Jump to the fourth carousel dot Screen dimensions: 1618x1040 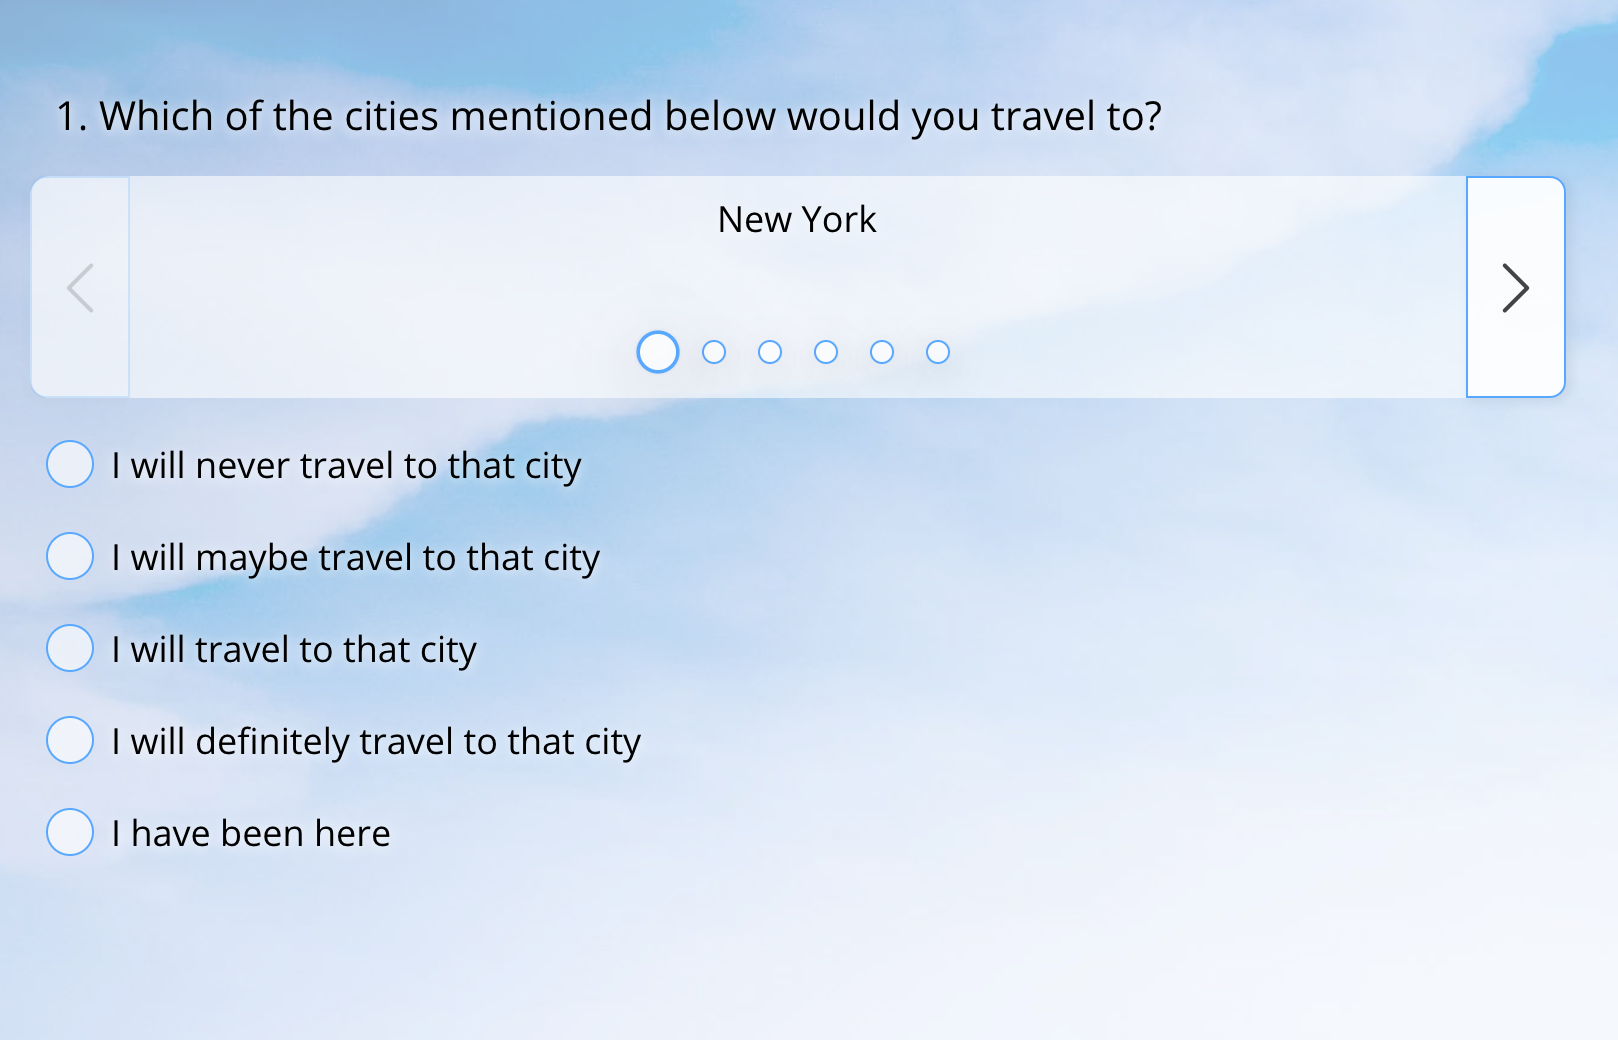click(x=826, y=352)
